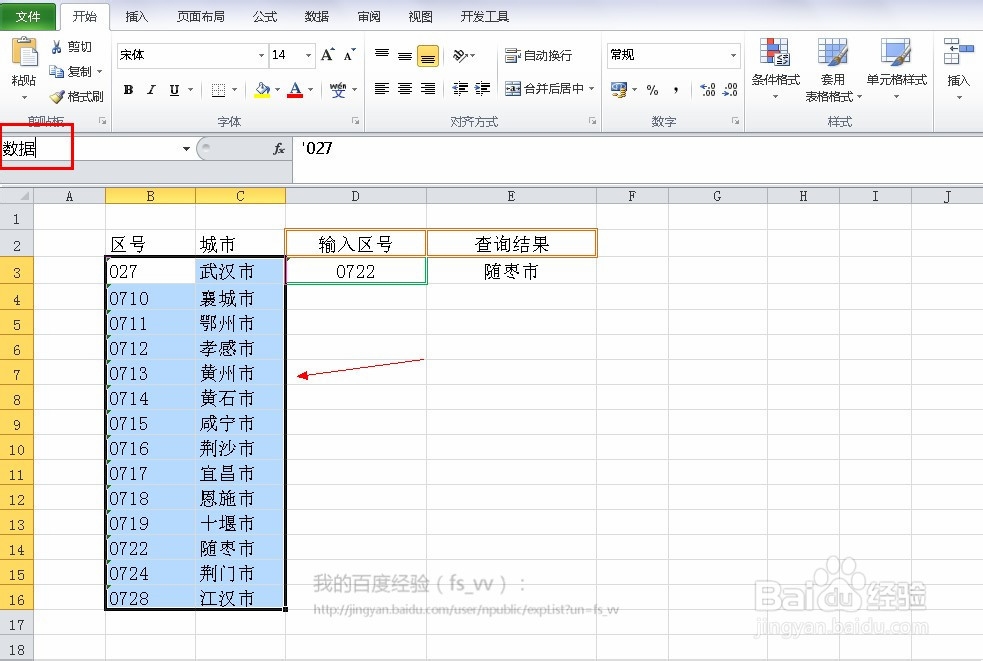This screenshot has width=983, height=661.
Task: Open underline style dropdown arrow
Action: (x=191, y=90)
